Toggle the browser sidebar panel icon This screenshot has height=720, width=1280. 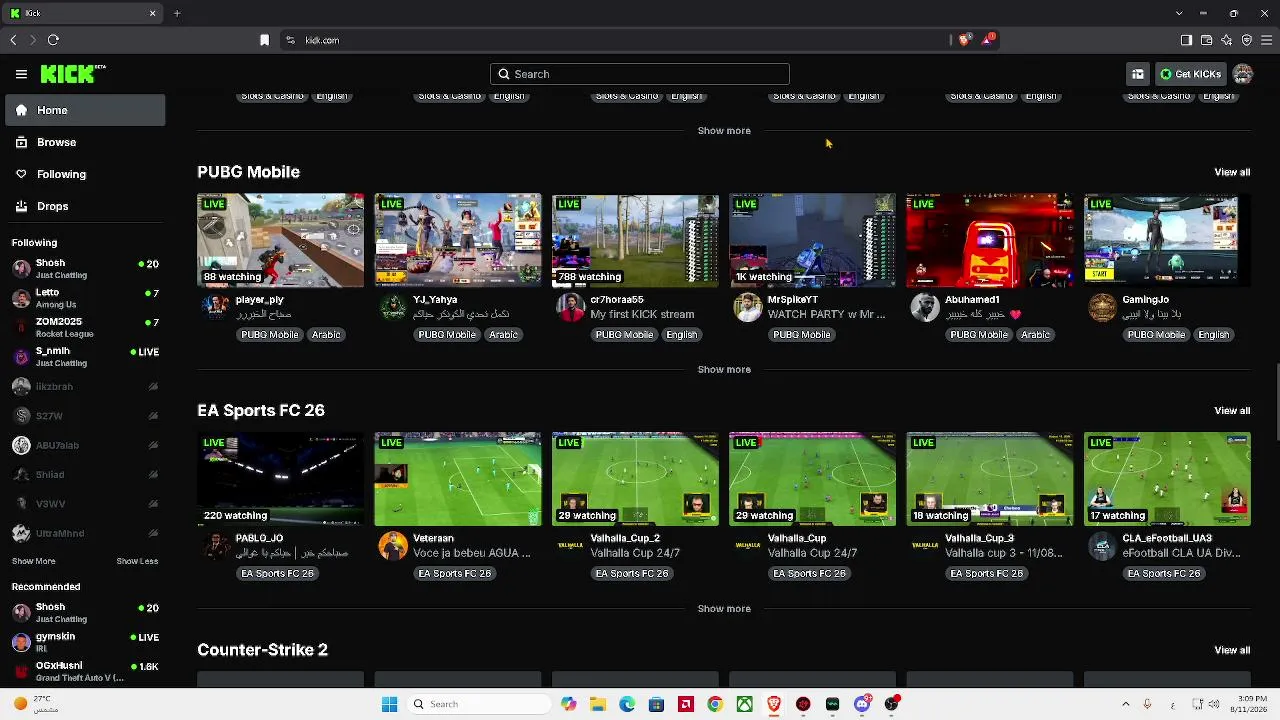(1186, 40)
